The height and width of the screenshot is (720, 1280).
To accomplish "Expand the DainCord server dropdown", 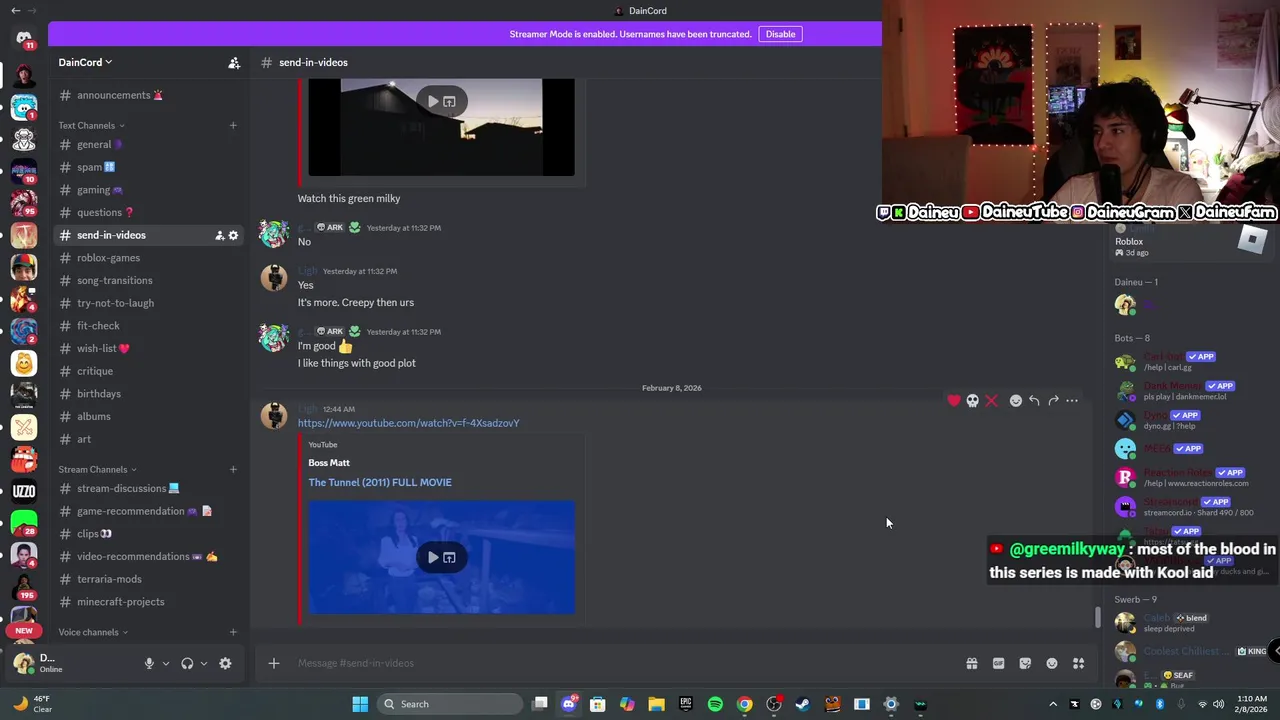I will 85,62.
